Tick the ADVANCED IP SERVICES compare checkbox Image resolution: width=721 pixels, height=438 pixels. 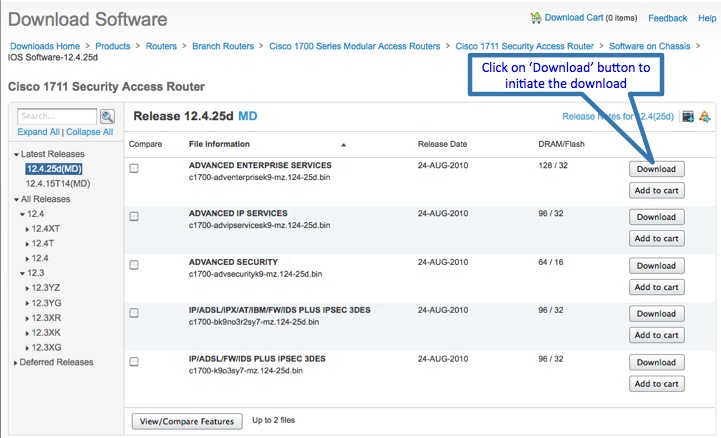134,216
